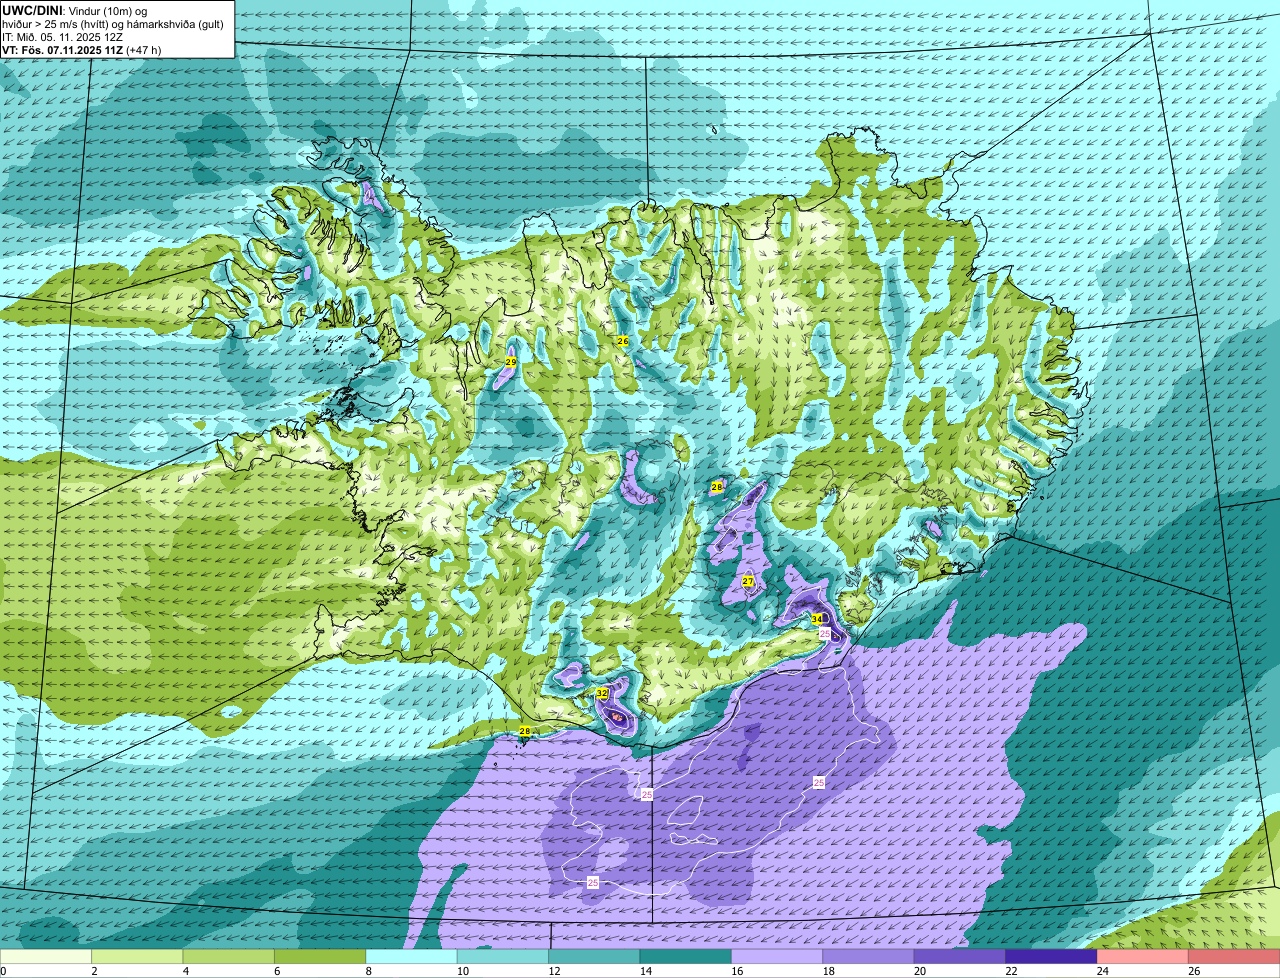Click the legend scale number 2
The height and width of the screenshot is (978, 1280).
click(93, 971)
